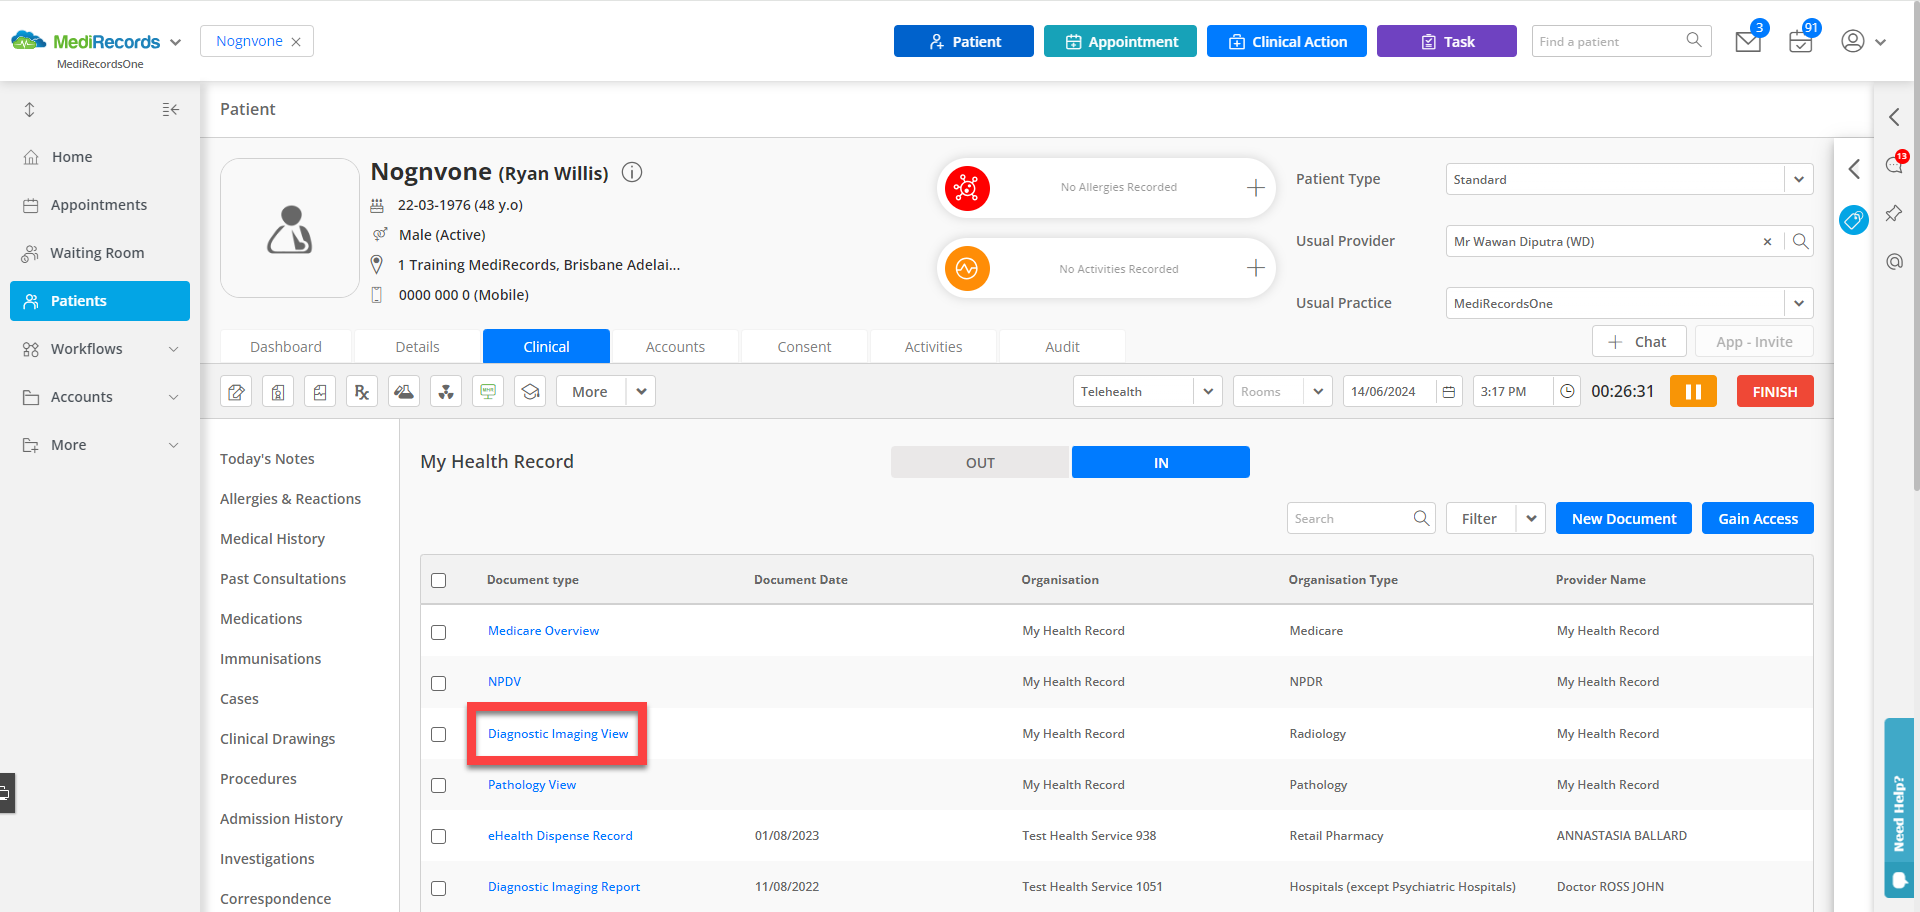This screenshot has width=1920, height=912.
Task: Check the Diagnostic Imaging Report checkbox
Action: [438, 888]
